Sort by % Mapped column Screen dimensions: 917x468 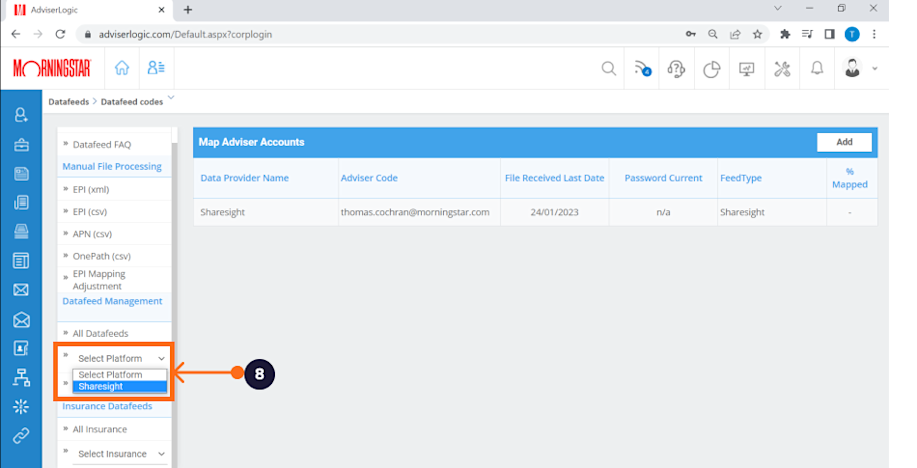(x=850, y=178)
